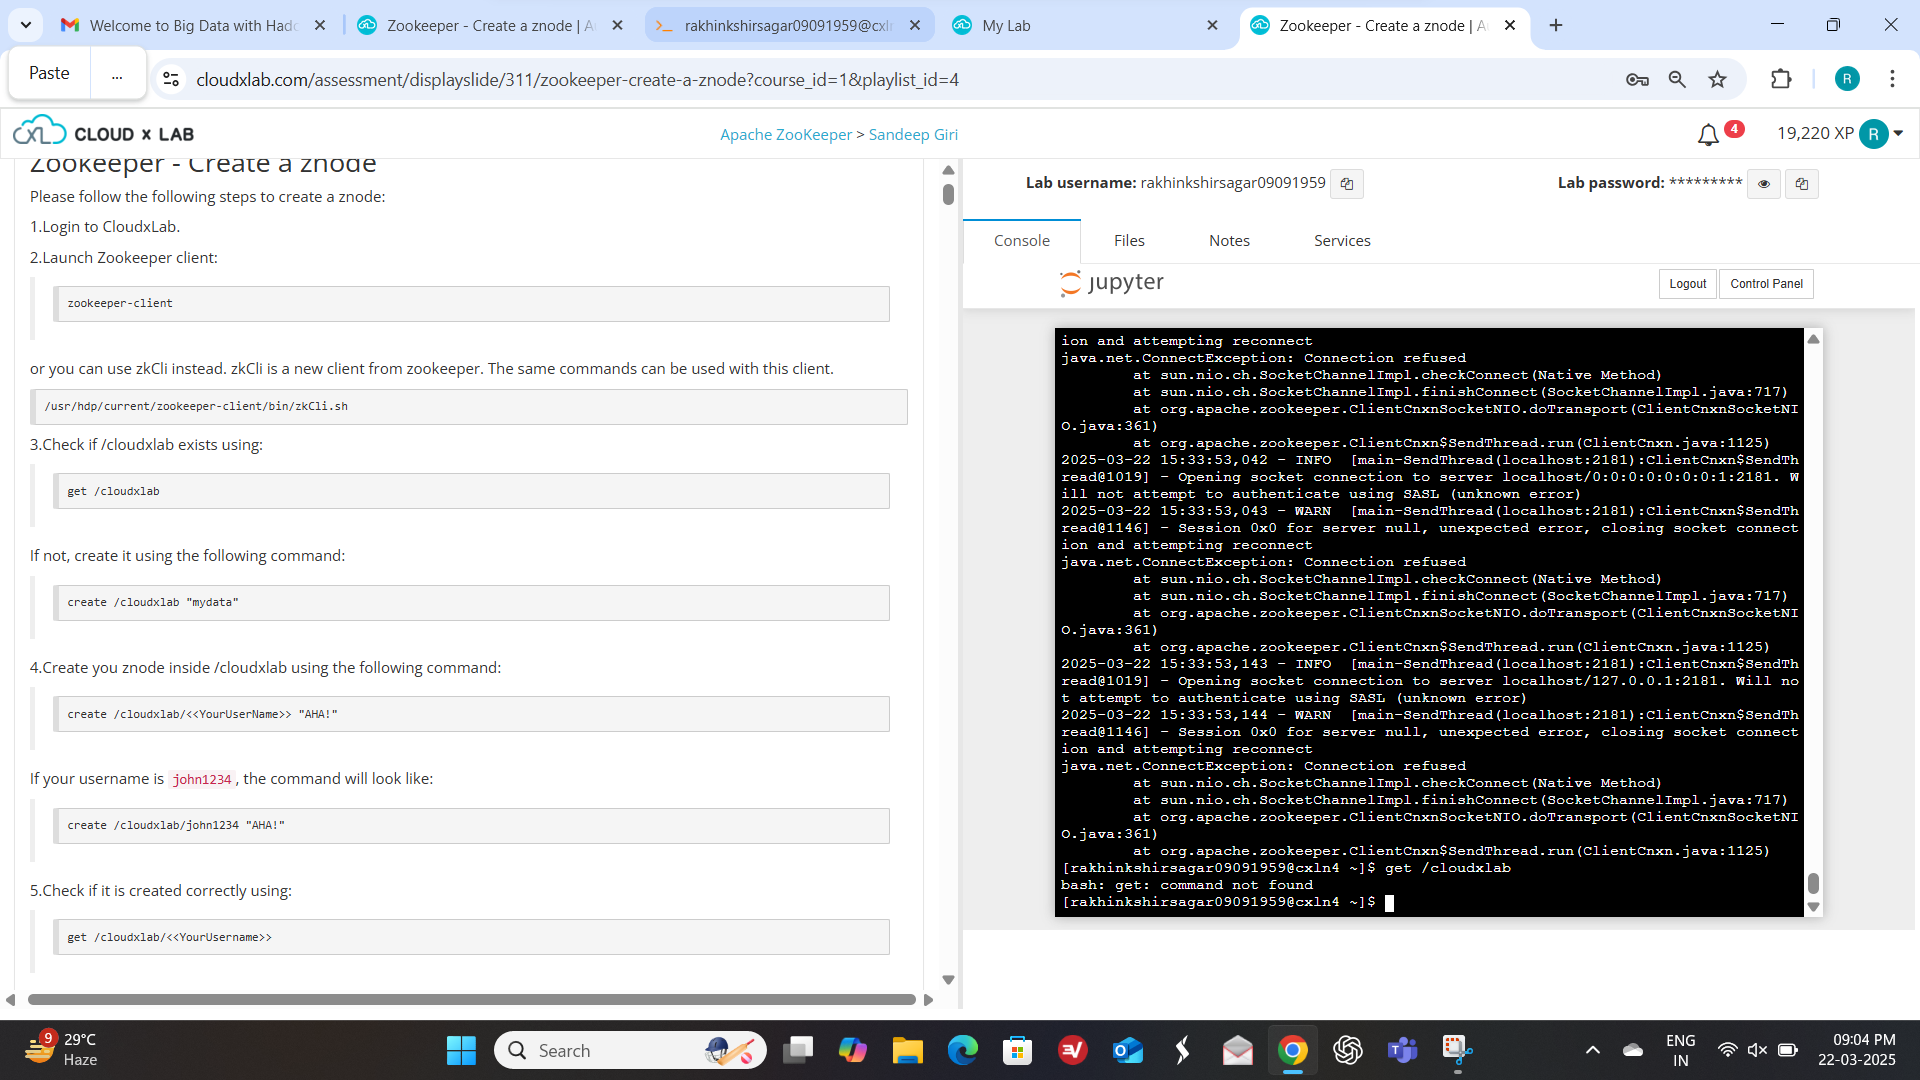Click the instructions horizontal scrollbar
Viewport: 1920px width, 1080px height.
(470, 999)
